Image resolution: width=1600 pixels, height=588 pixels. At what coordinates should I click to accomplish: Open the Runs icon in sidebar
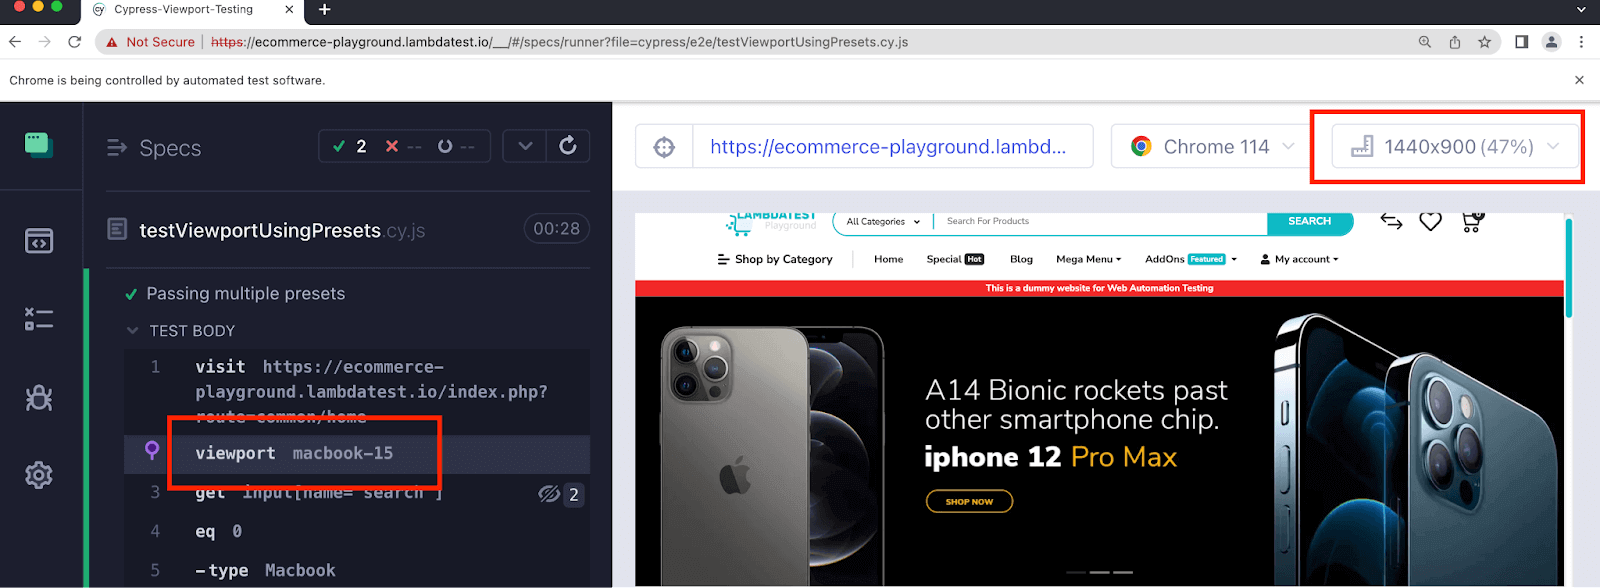coord(39,319)
